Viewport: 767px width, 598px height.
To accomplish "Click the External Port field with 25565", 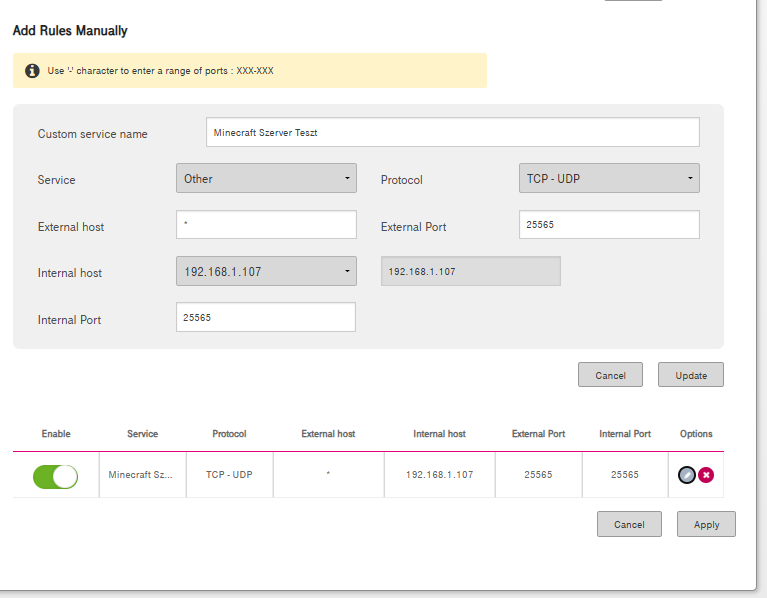I will (x=609, y=224).
